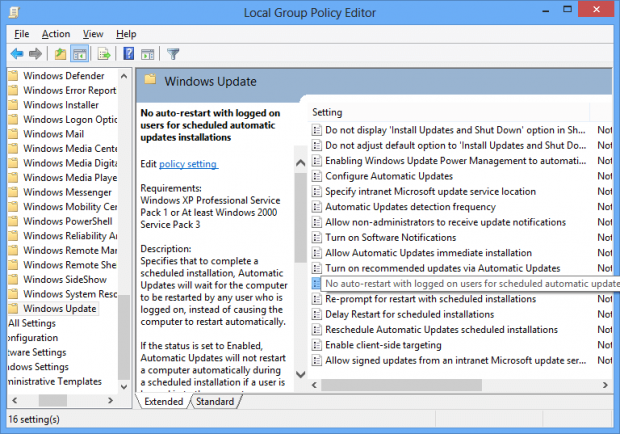This screenshot has width=620, height=434.
Task: Click the settings list scroll left arrow
Action: pyautogui.click(x=314, y=385)
